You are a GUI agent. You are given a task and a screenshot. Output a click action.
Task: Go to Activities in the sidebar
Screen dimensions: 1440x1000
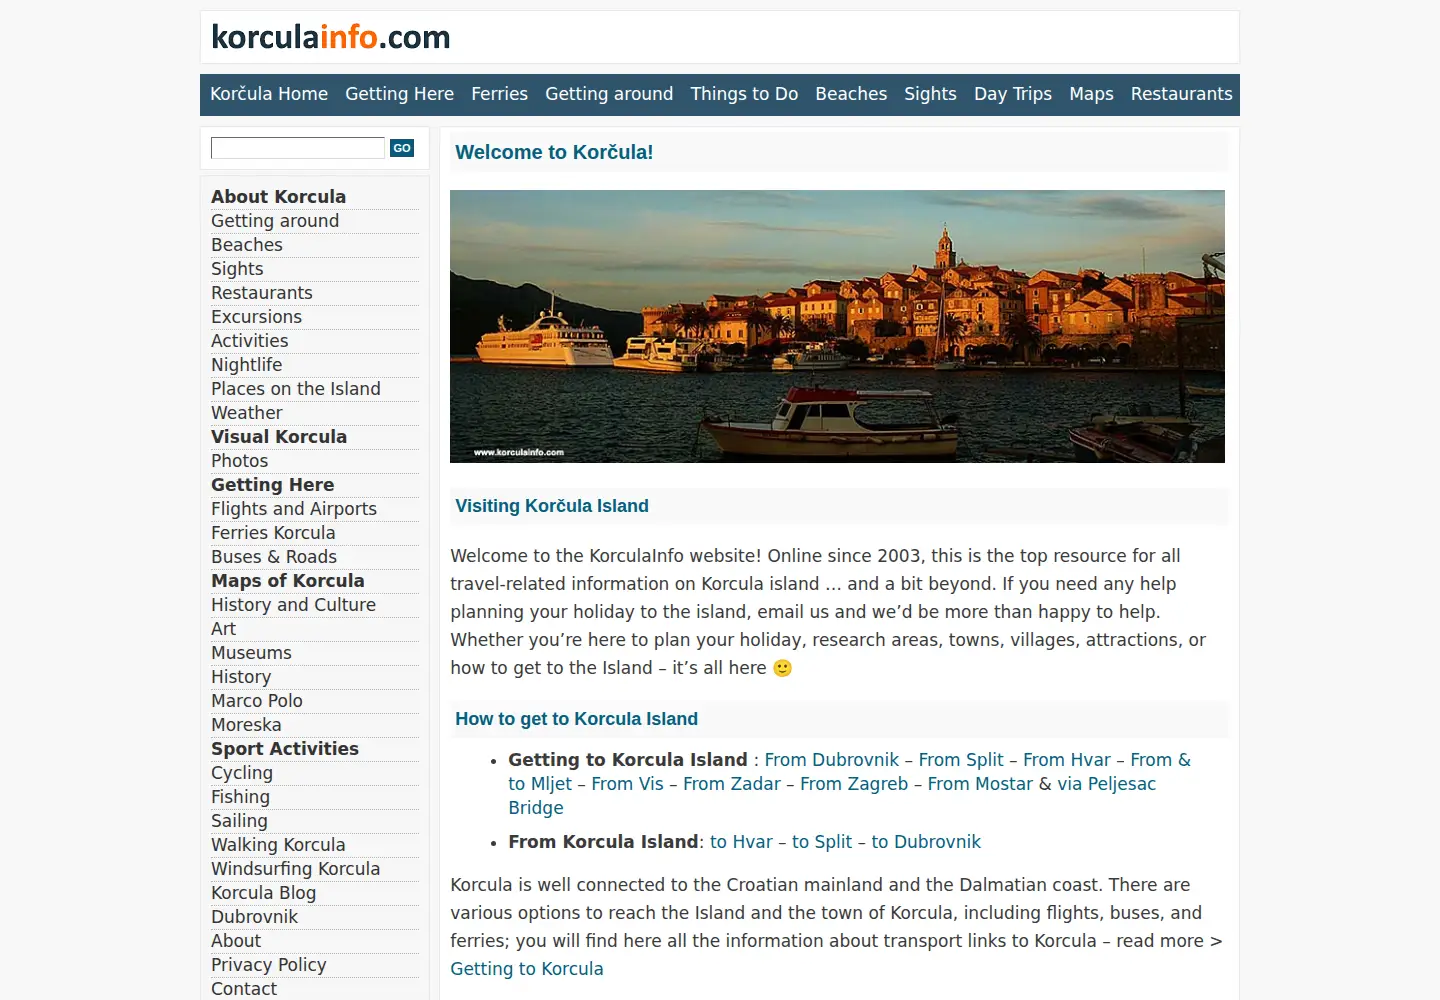pyautogui.click(x=249, y=341)
